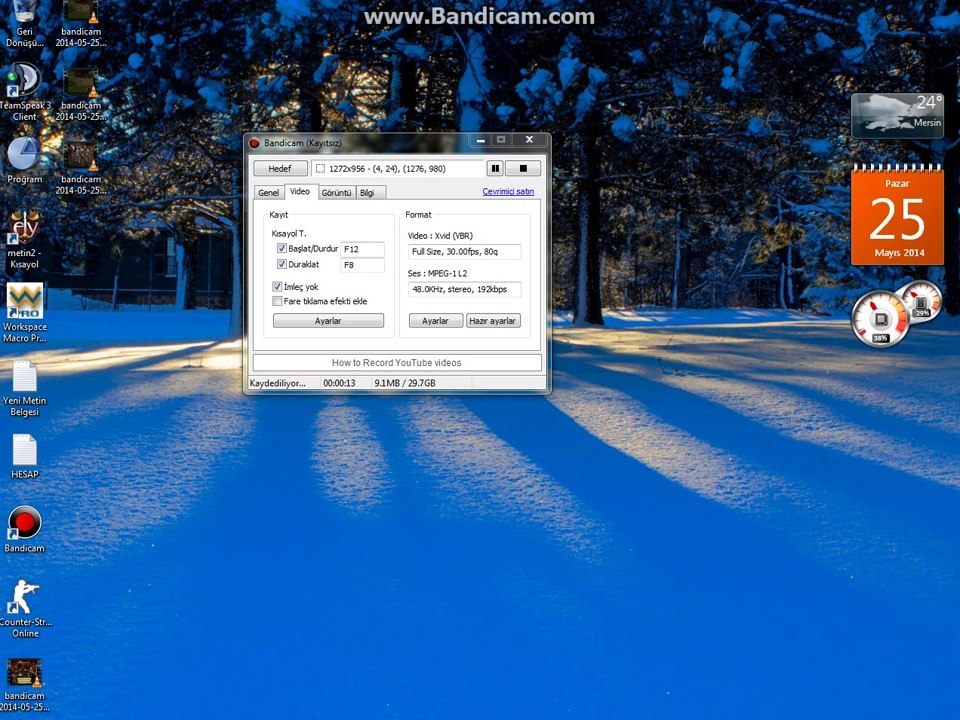Image resolution: width=960 pixels, height=720 pixels.
Task: Open the Genel tab
Action: point(268,193)
